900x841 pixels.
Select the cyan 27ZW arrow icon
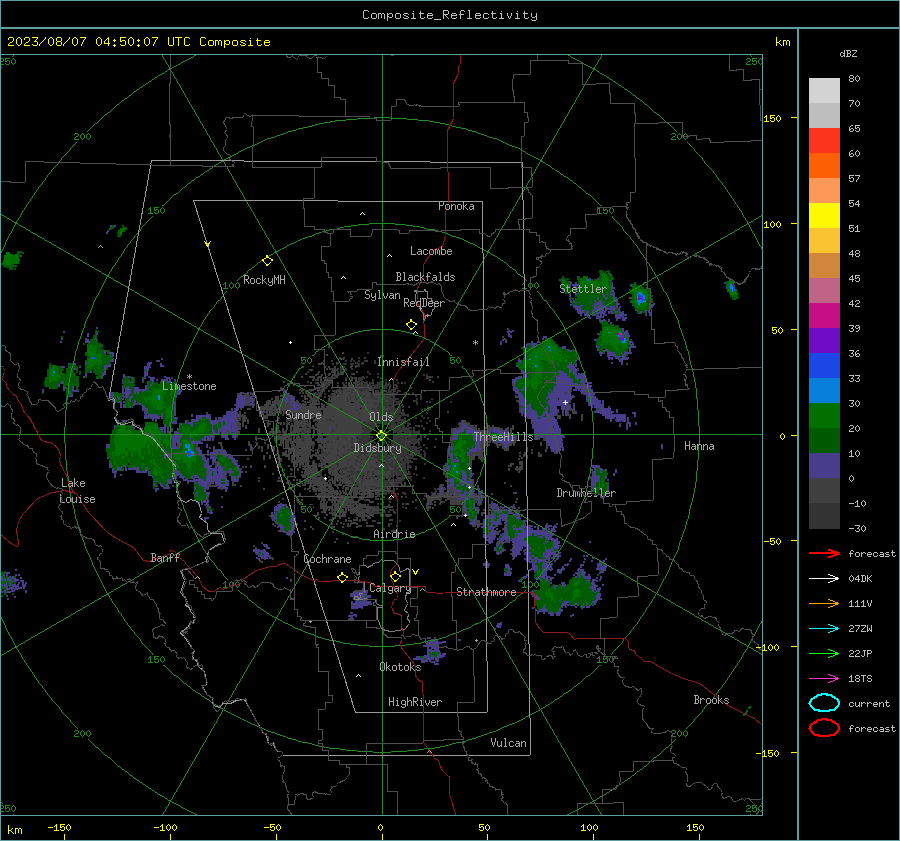coord(824,629)
